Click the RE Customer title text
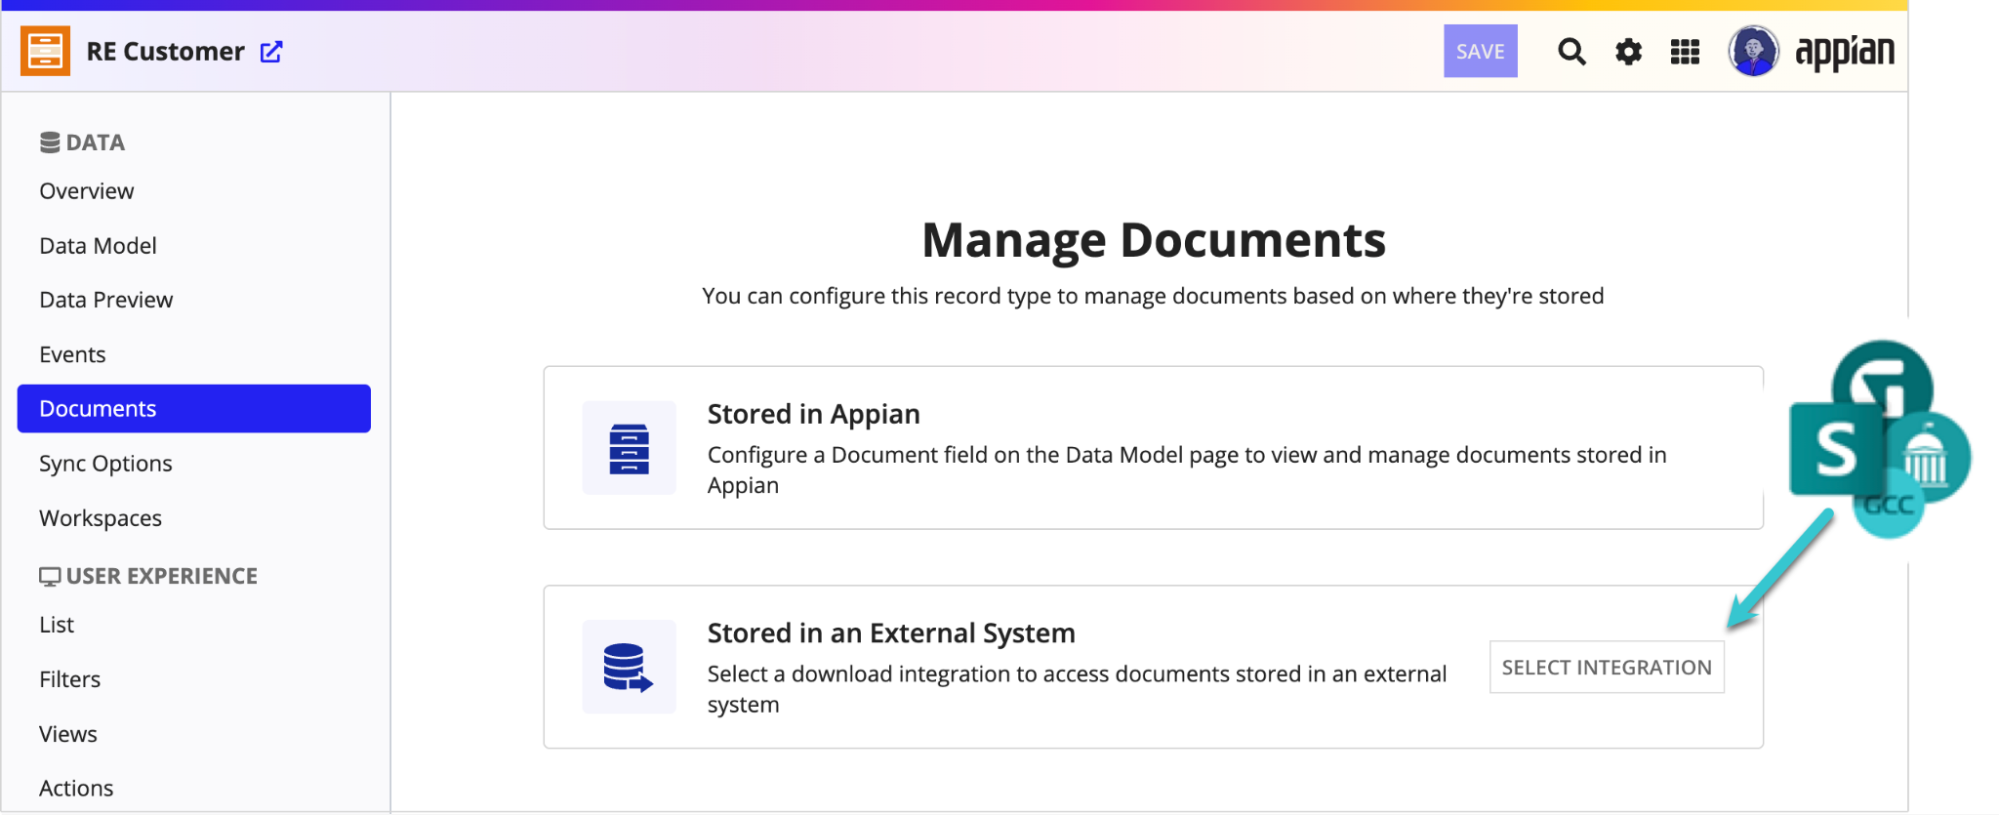1999x817 pixels. (x=165, y=52)
